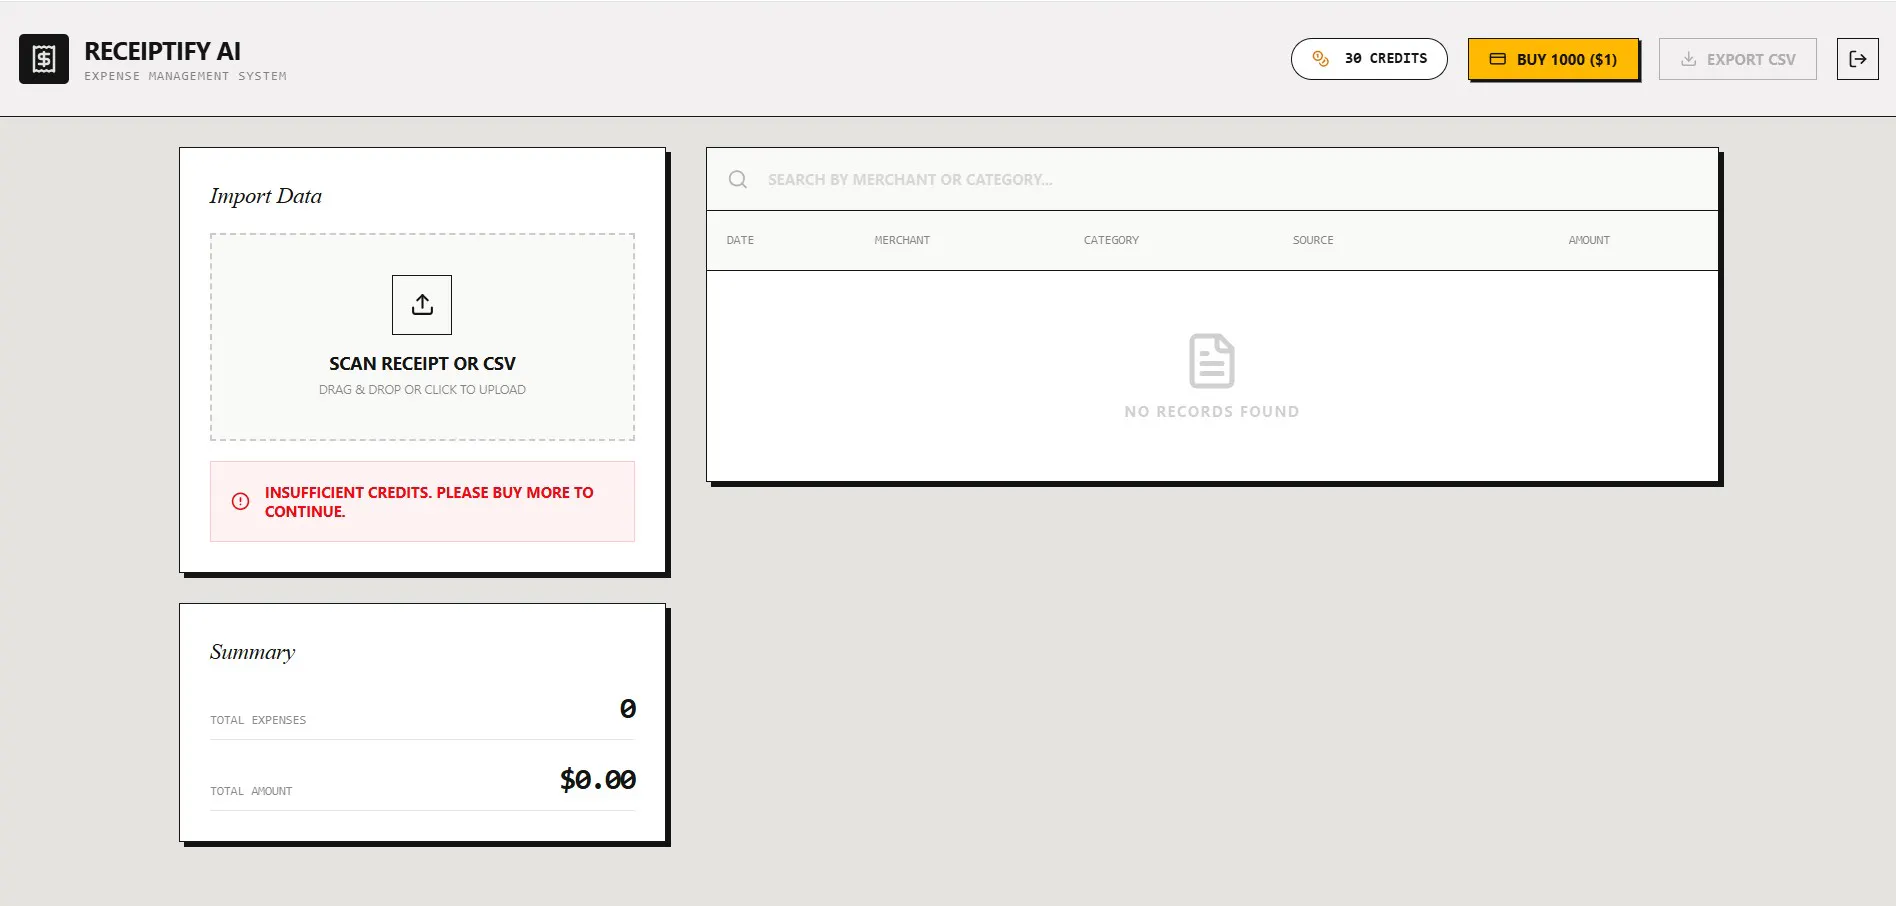Click the search magnifier icon
This screenshot has height=906, width=1896.
(738, 179)
